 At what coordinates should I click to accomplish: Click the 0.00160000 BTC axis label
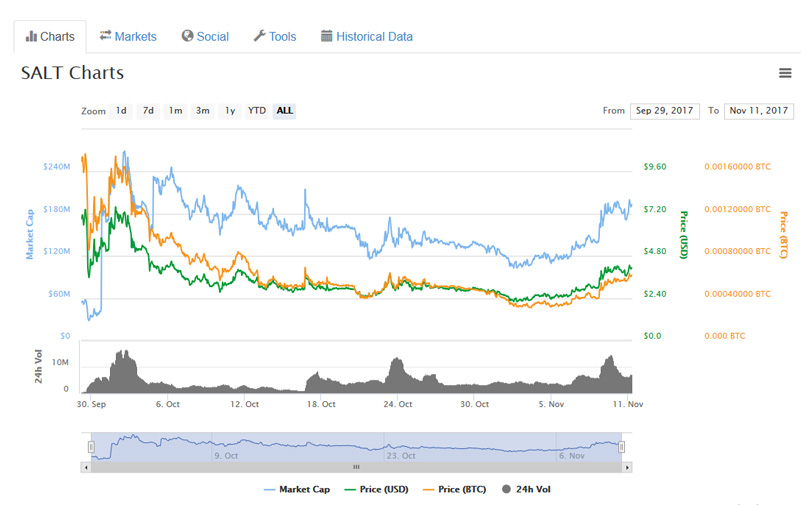pyautogui.click(x=737, y=166)
